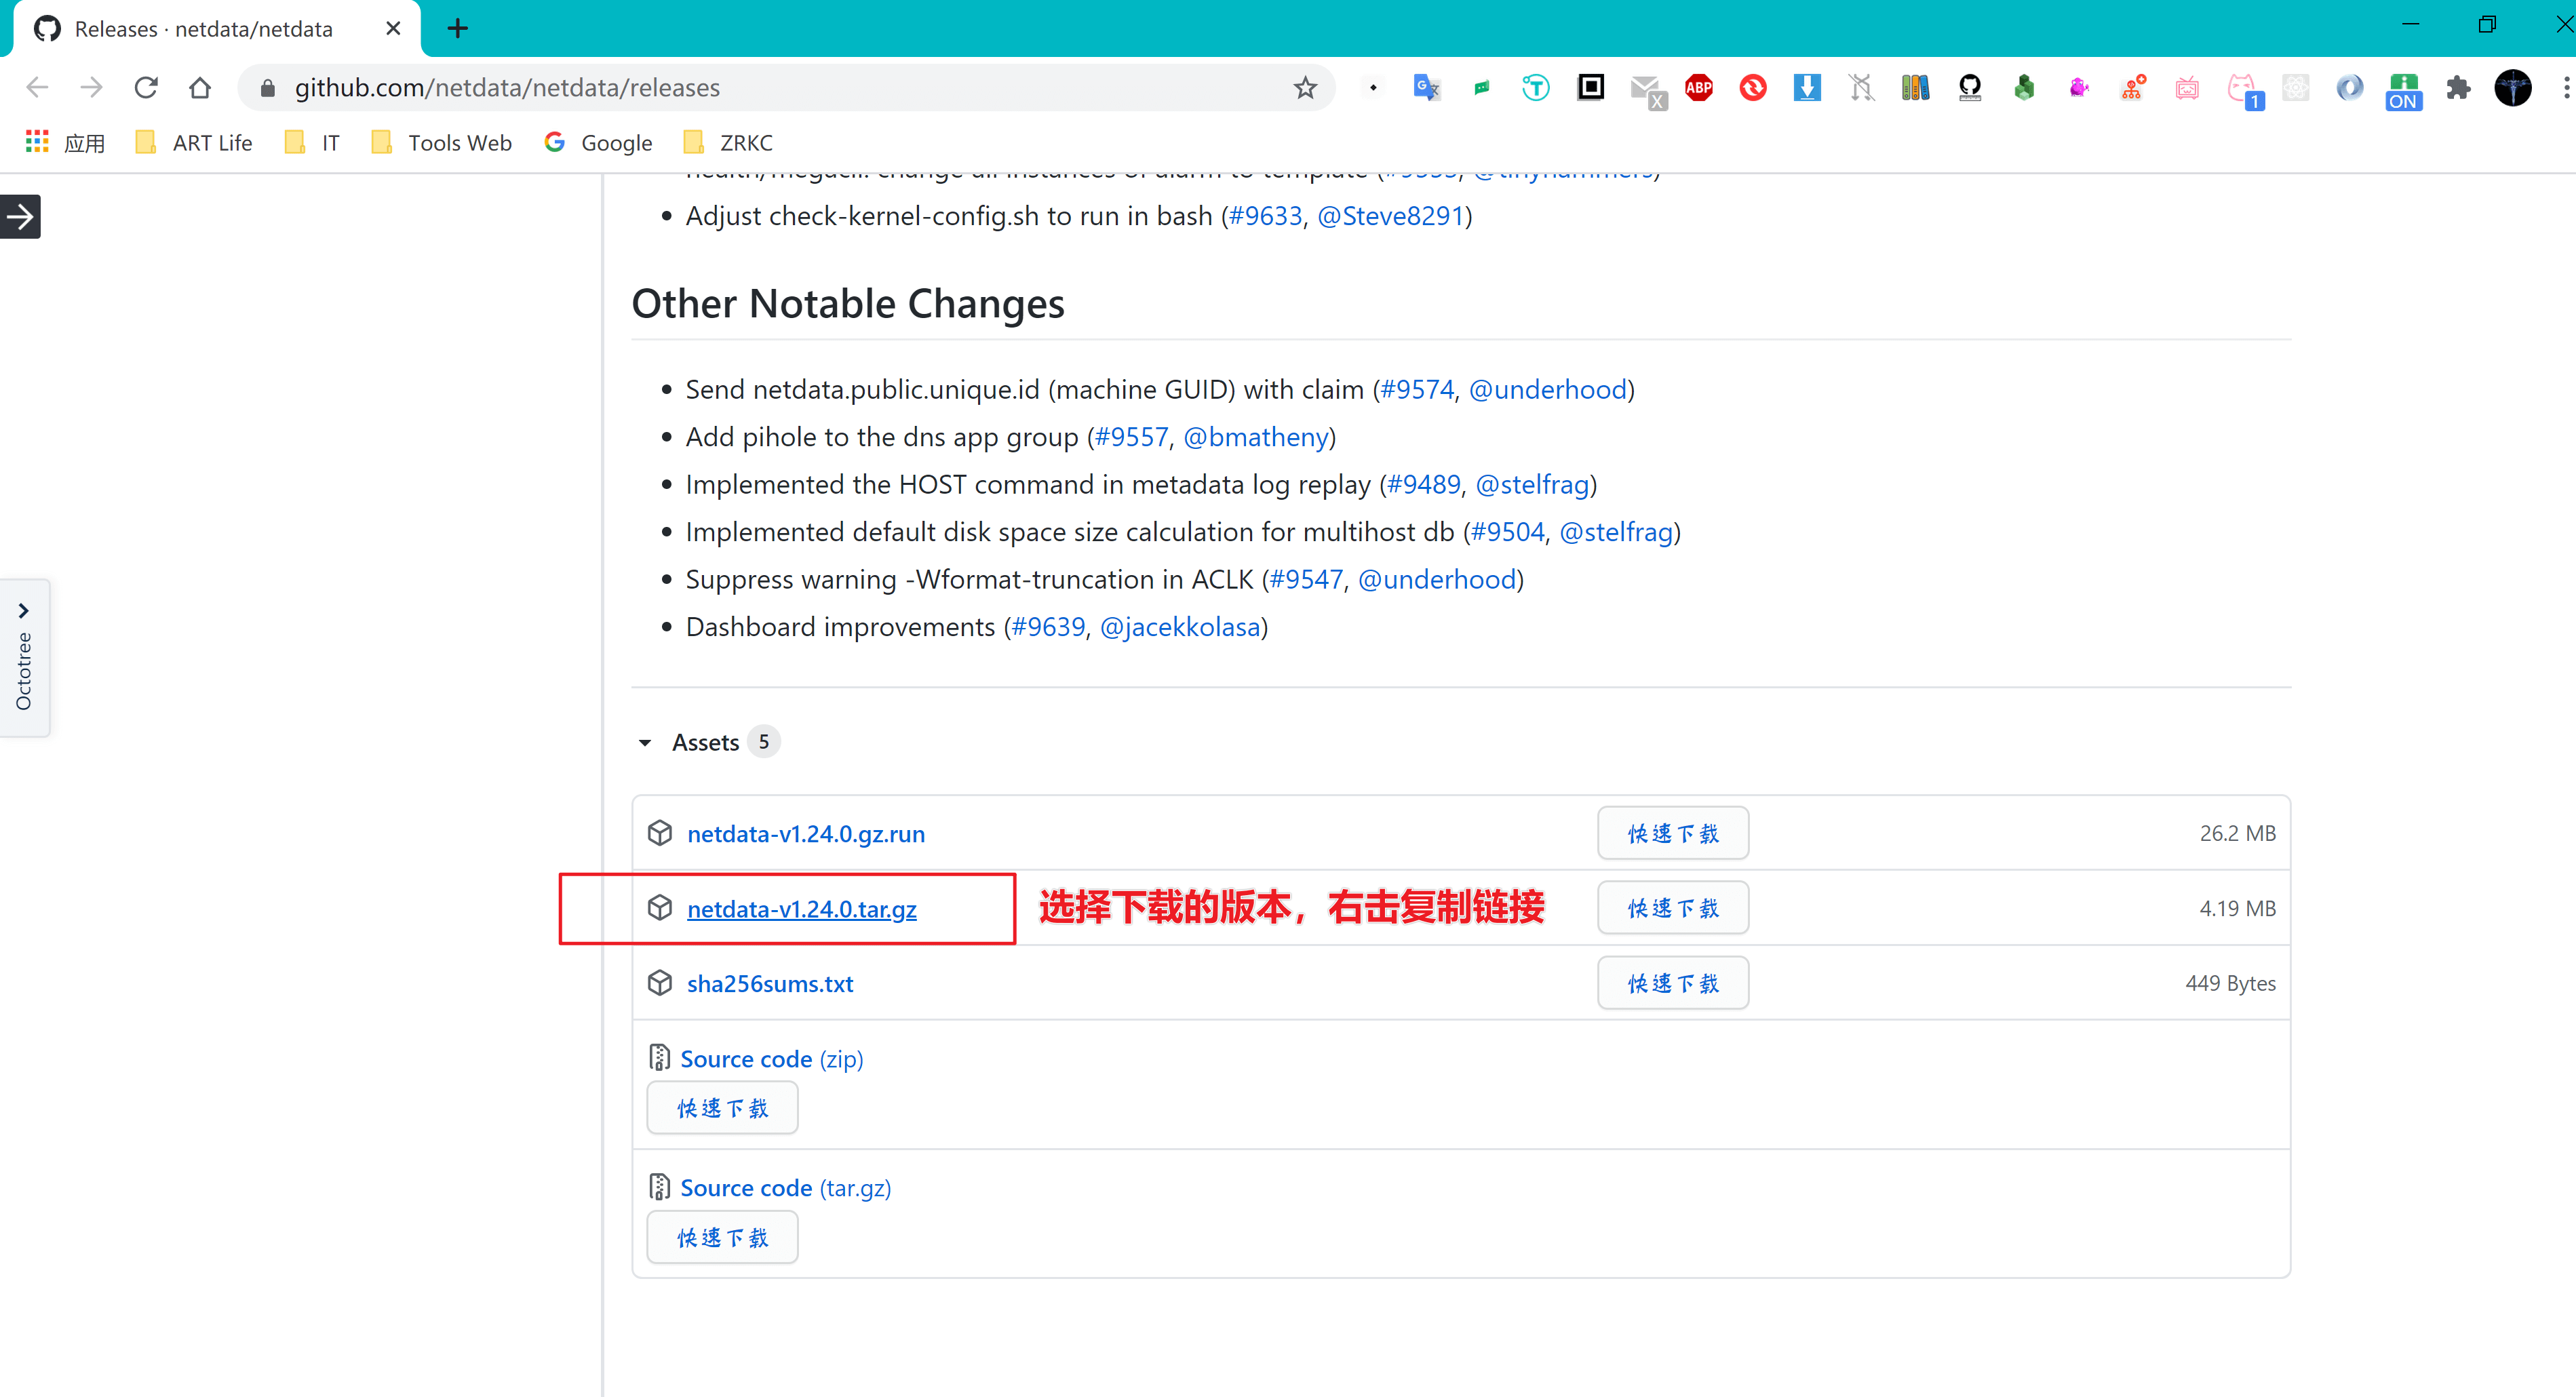Image resolution: width=2576 pixels, height=1397 pixels.
Task: Click the home page icon
Action: click(200, 88)
